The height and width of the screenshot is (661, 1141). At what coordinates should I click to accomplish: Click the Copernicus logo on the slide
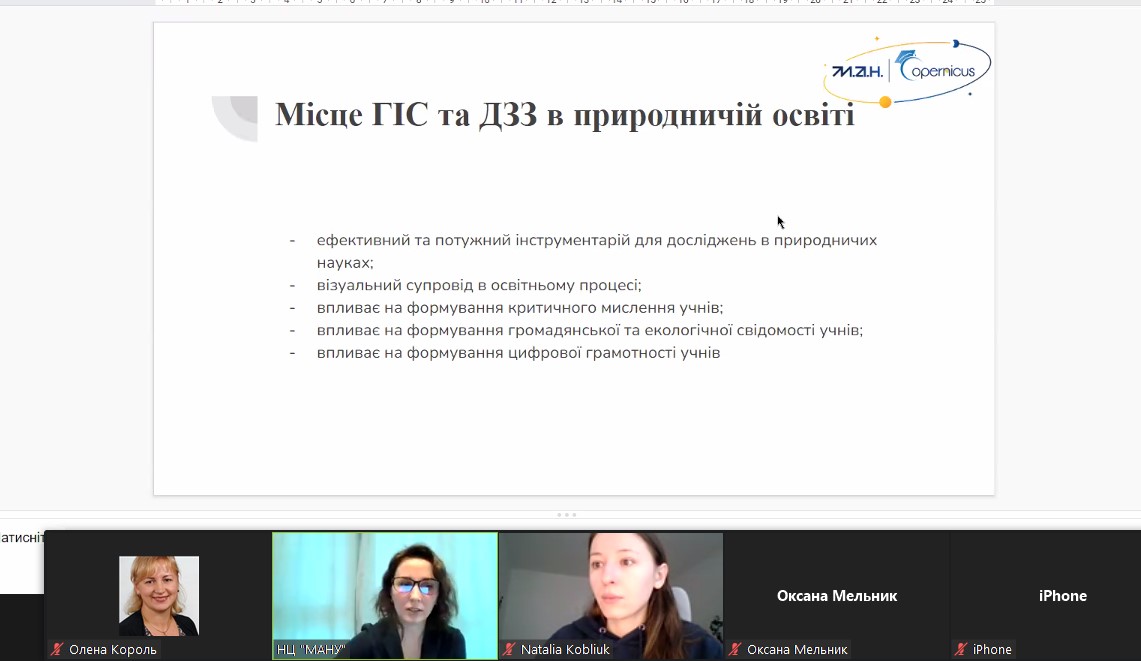tap(907, 70)
